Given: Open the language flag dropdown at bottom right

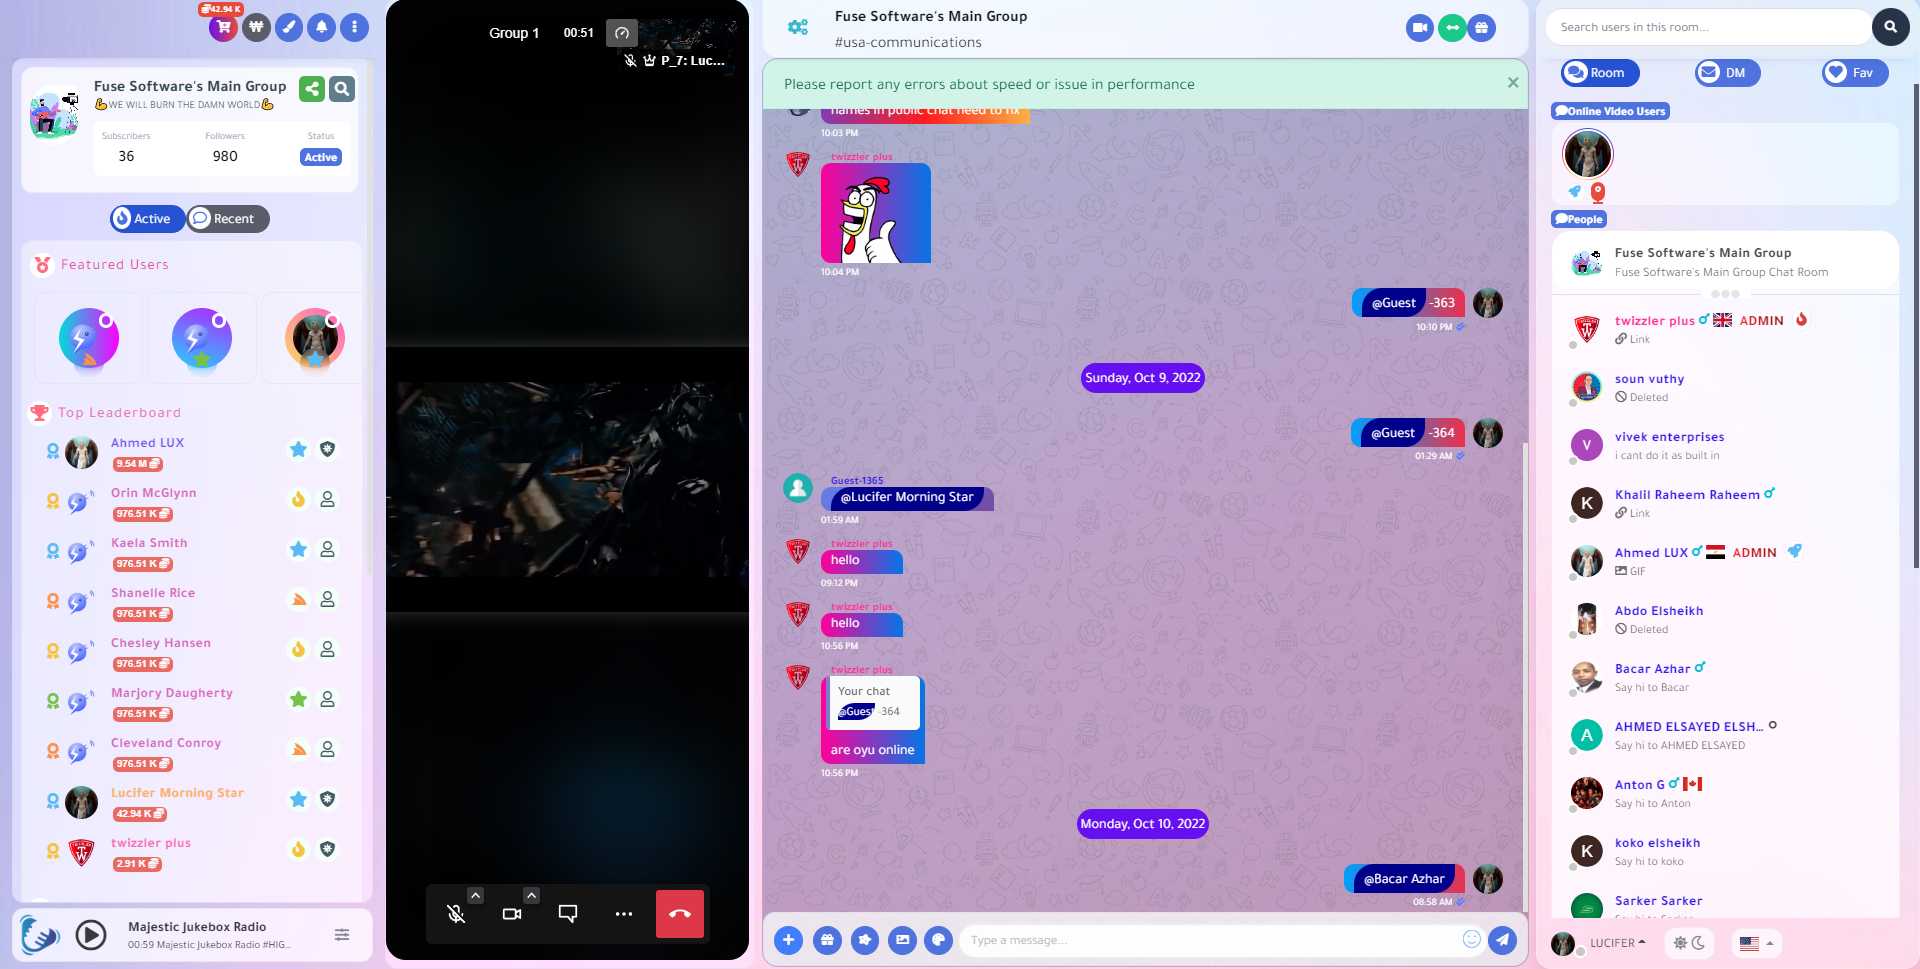Looking at the screenshot, I should 1755,943.
